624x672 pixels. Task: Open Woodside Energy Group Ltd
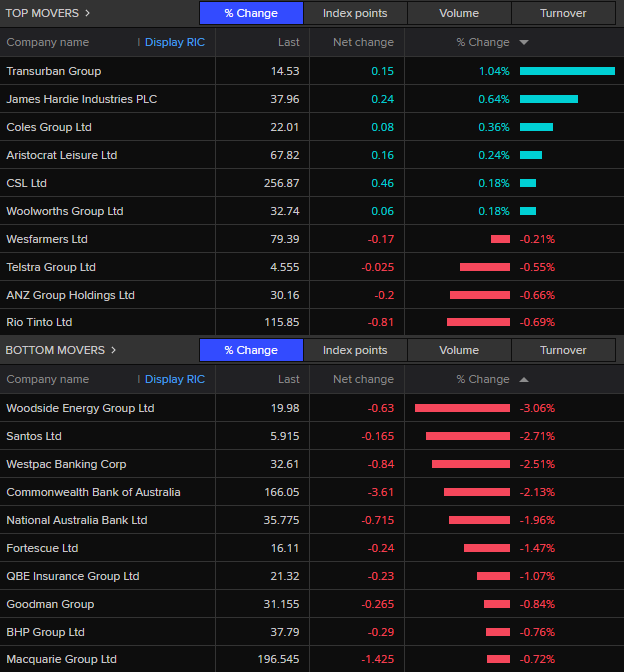tap(80, 408)
